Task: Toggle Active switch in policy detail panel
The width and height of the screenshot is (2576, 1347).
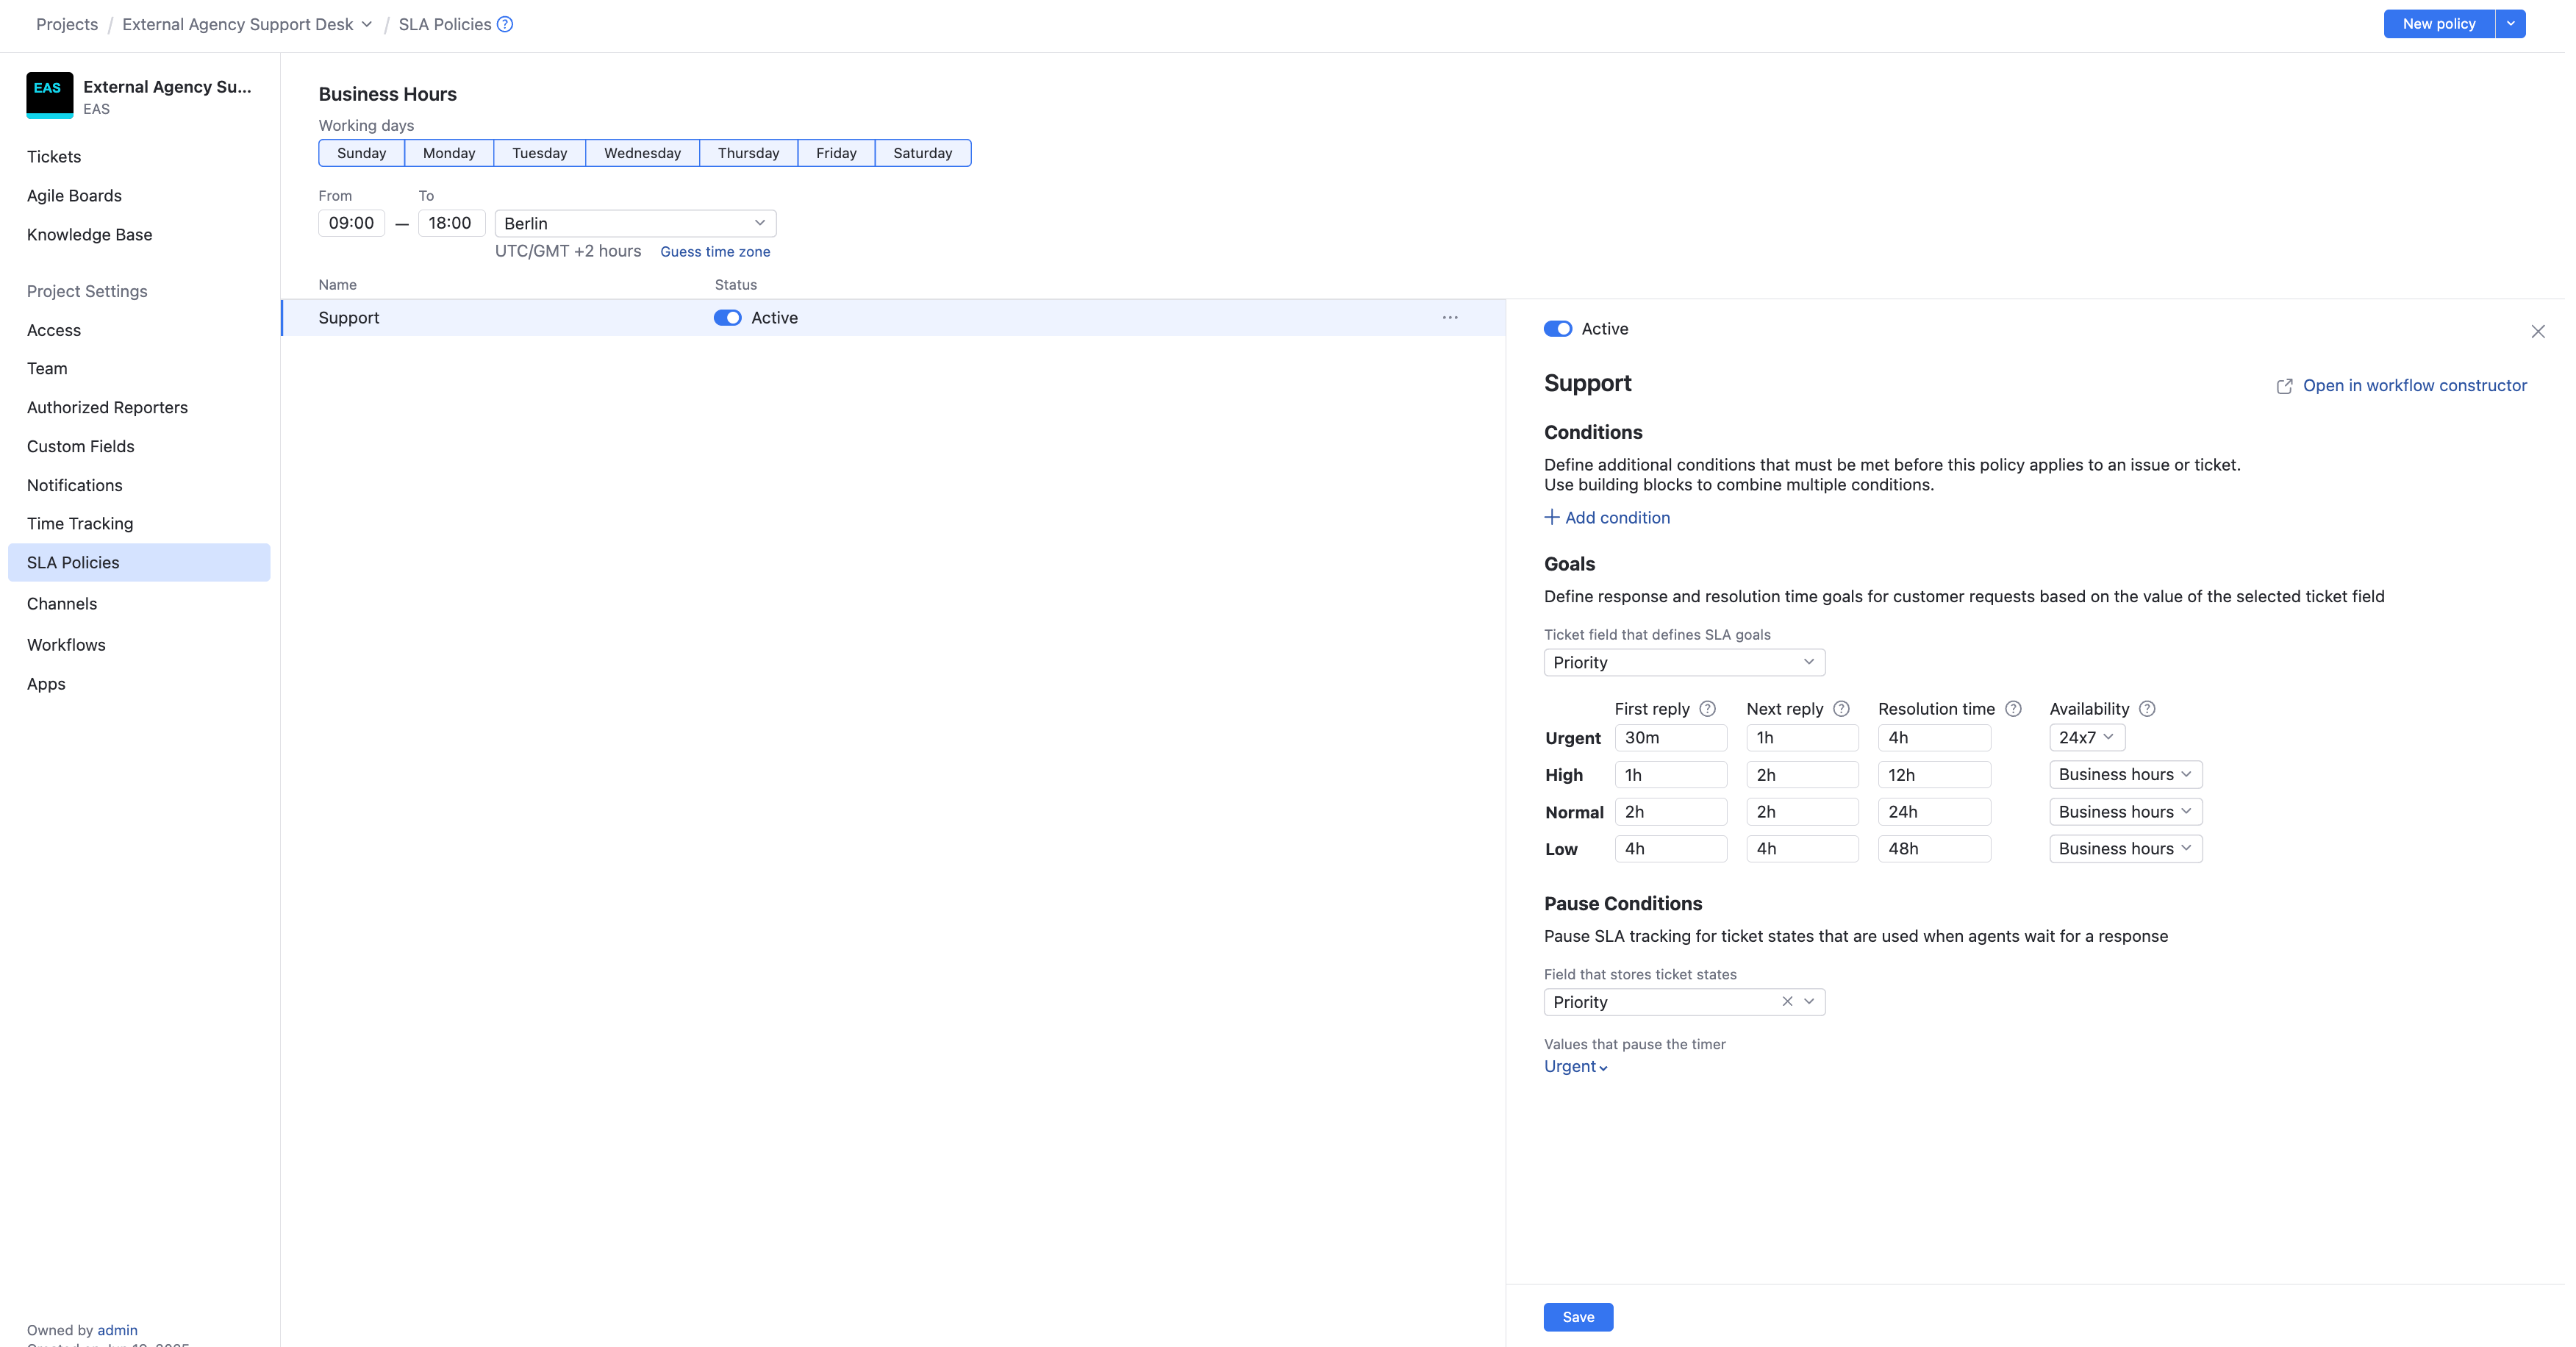Action: (1558, 329)
